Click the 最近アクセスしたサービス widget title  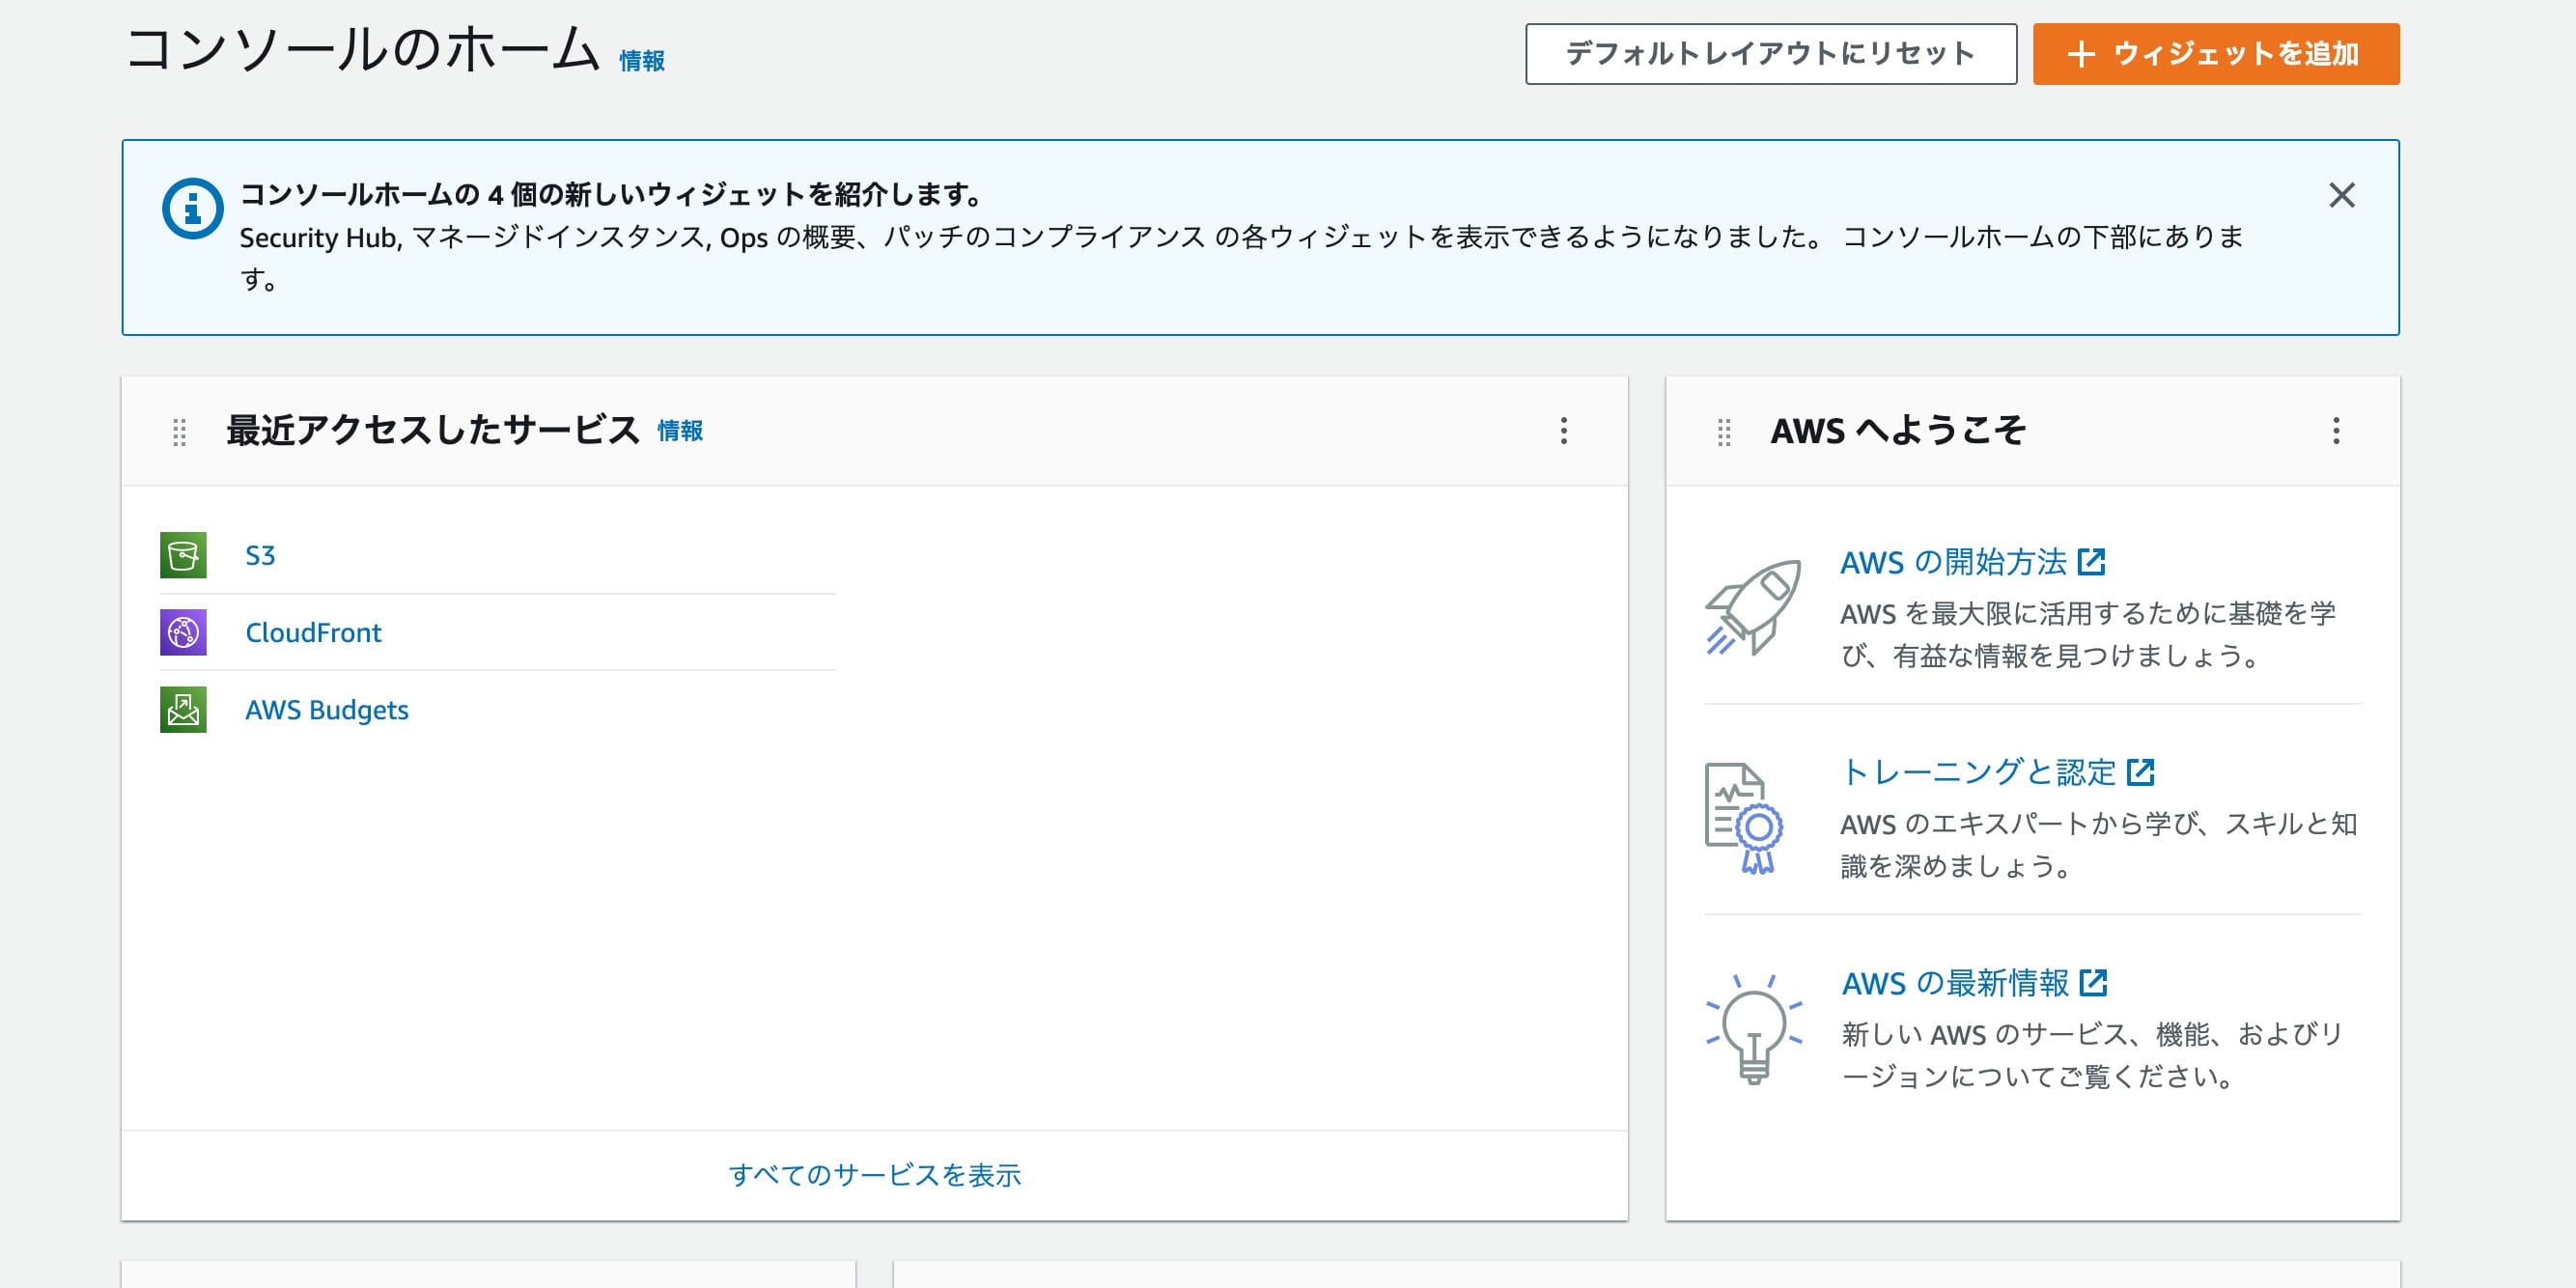(433, 431)
